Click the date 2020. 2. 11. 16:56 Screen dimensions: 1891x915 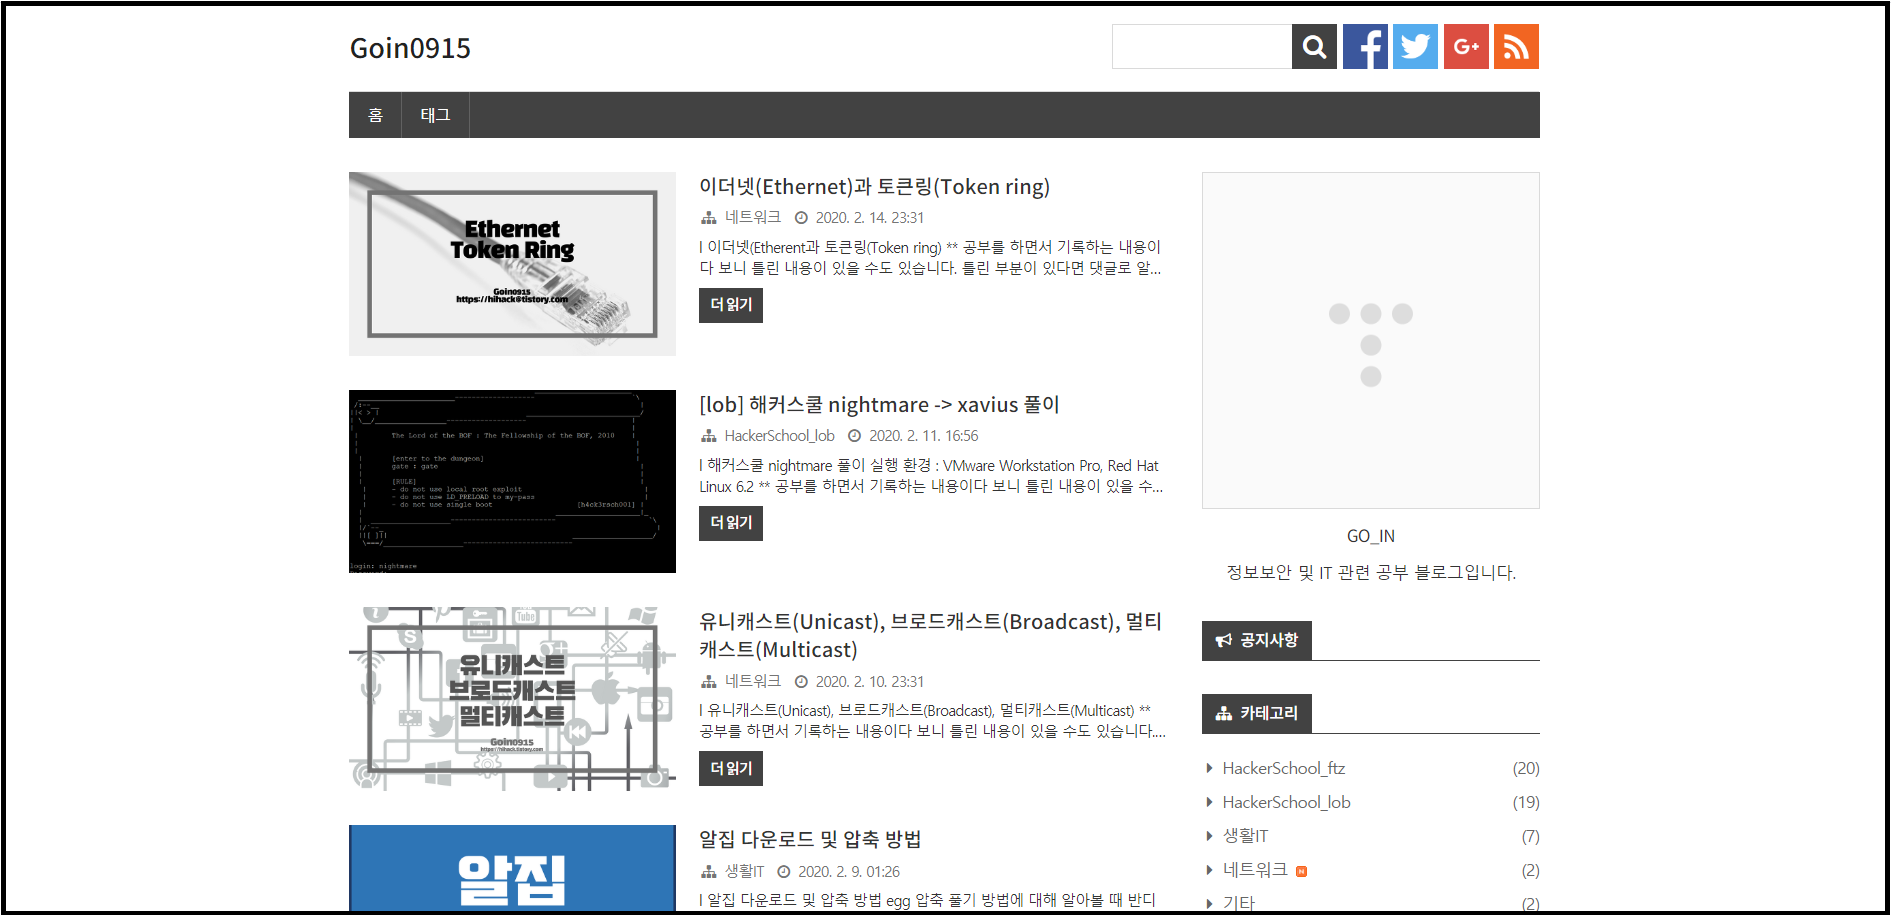[923, 436]
